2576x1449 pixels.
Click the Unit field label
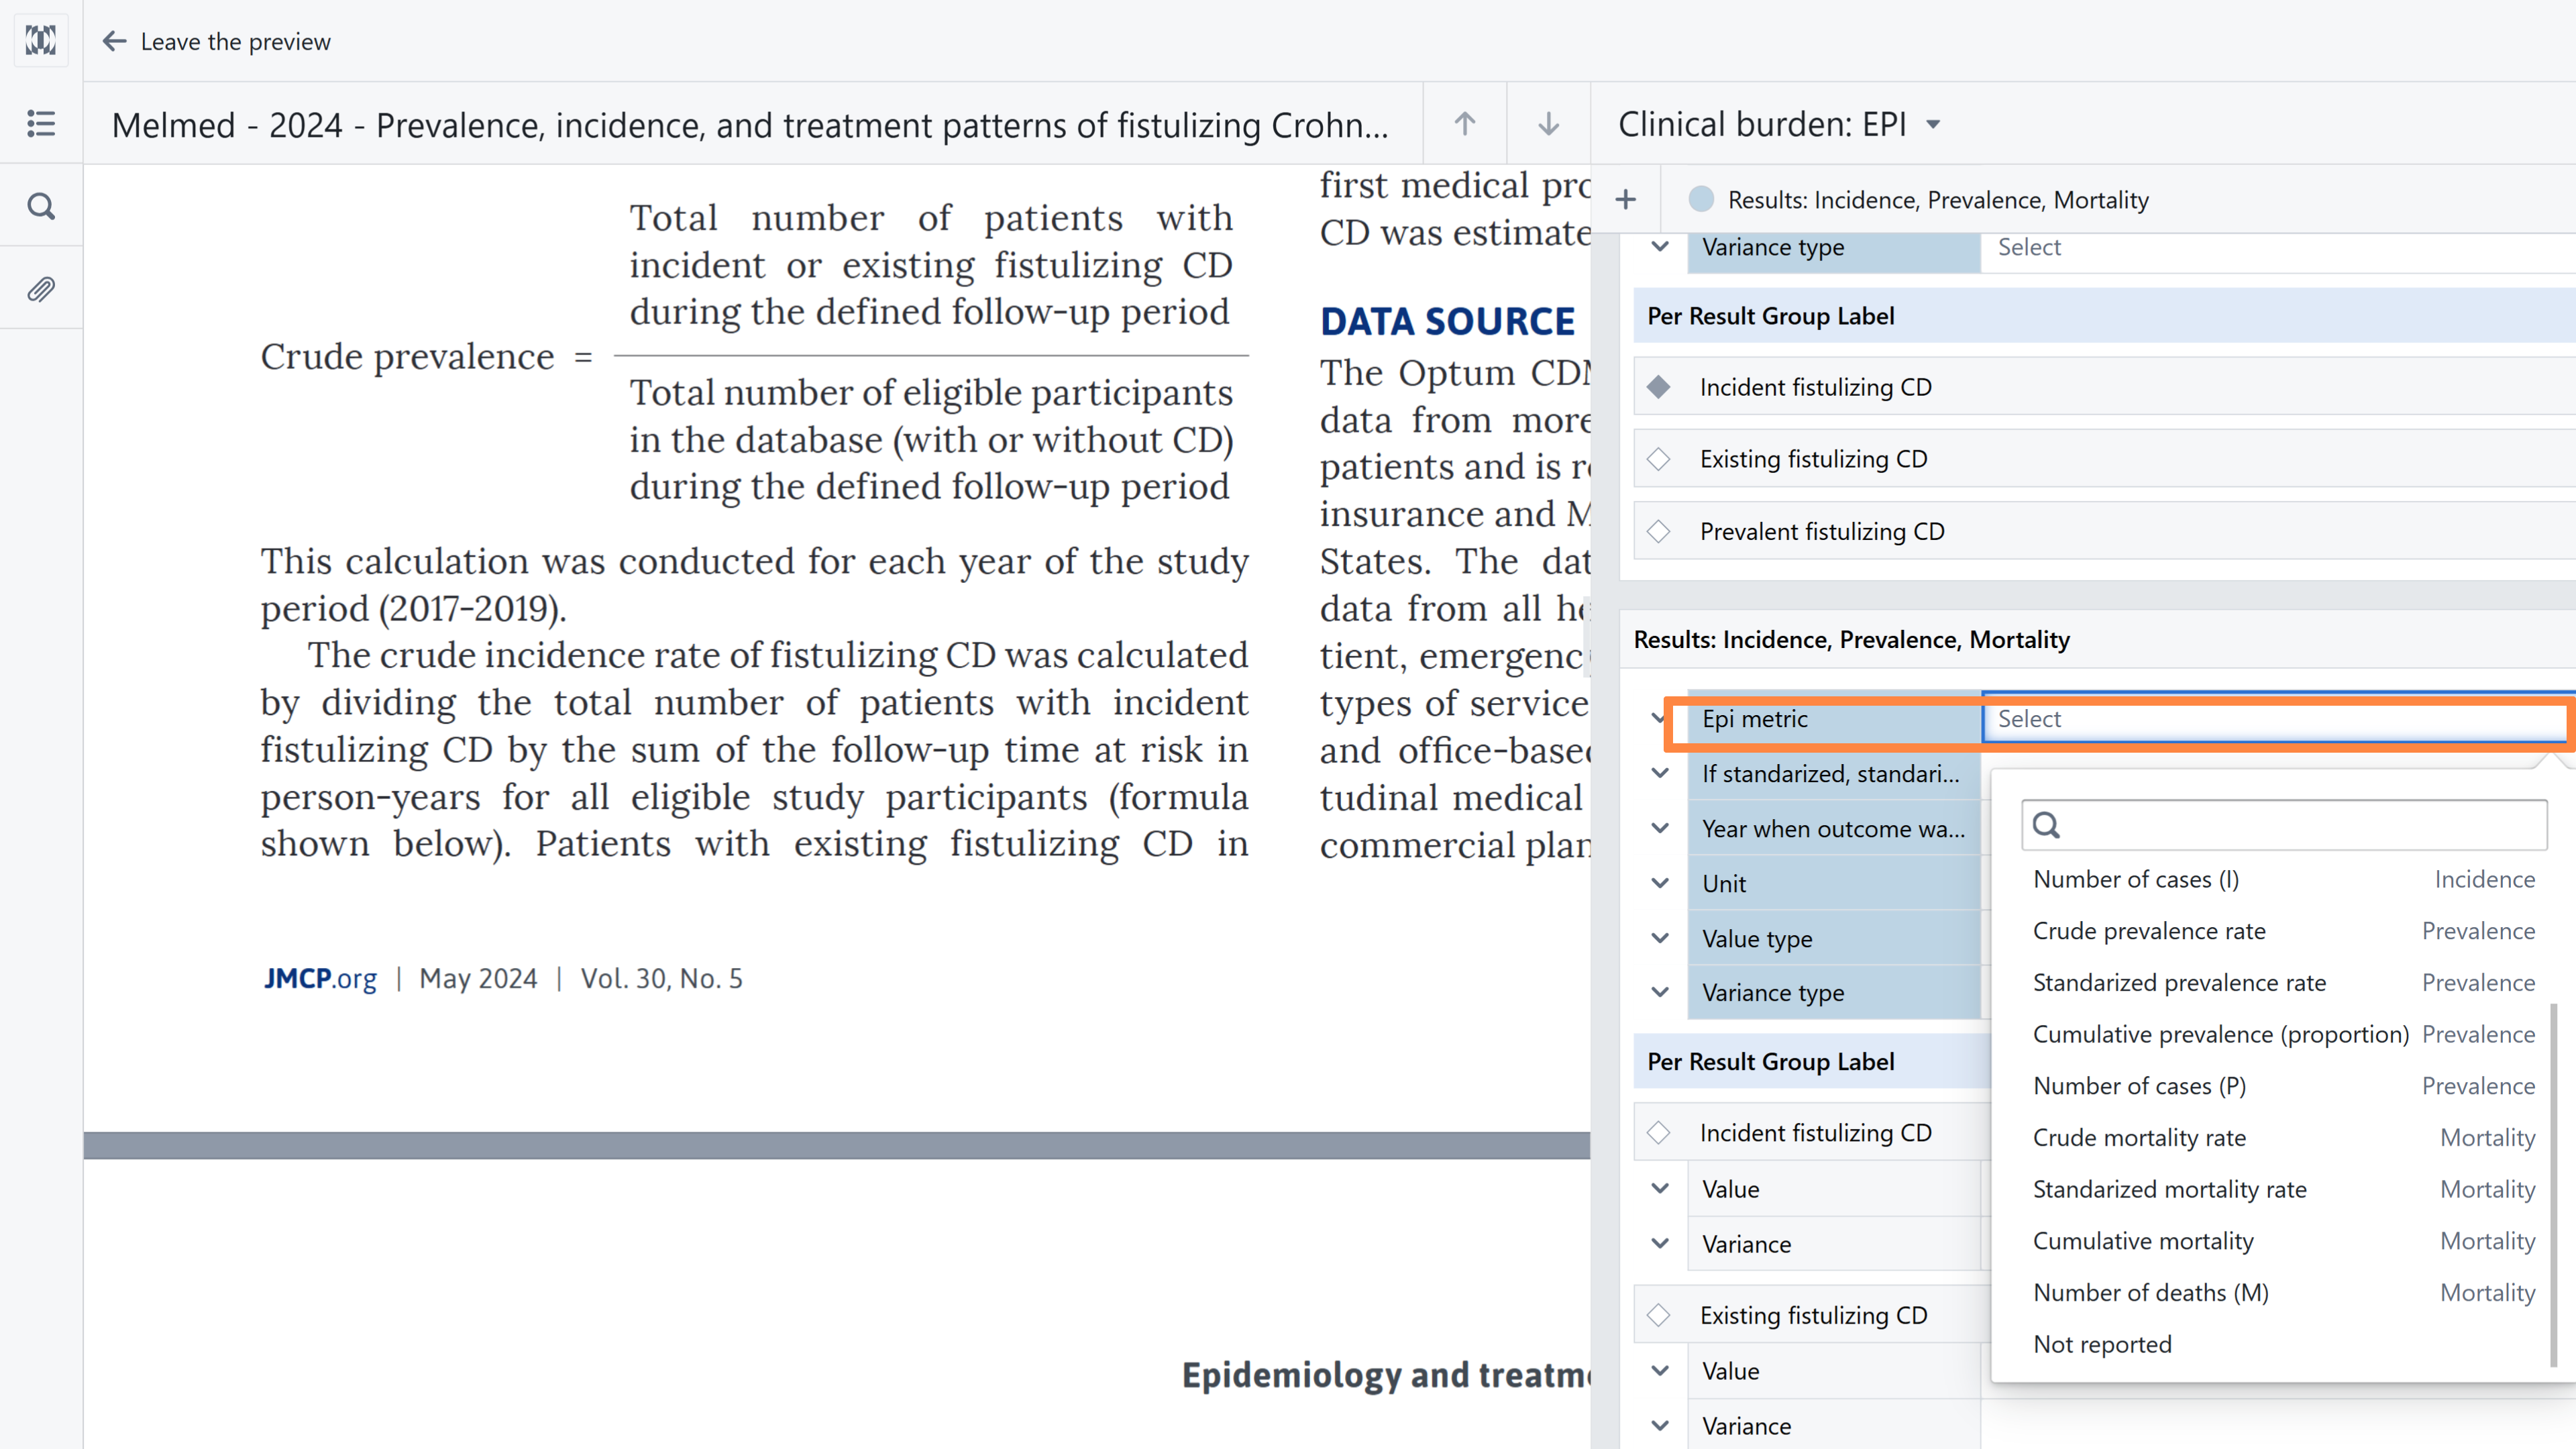pyautogui.click(x=1834, y=883)
